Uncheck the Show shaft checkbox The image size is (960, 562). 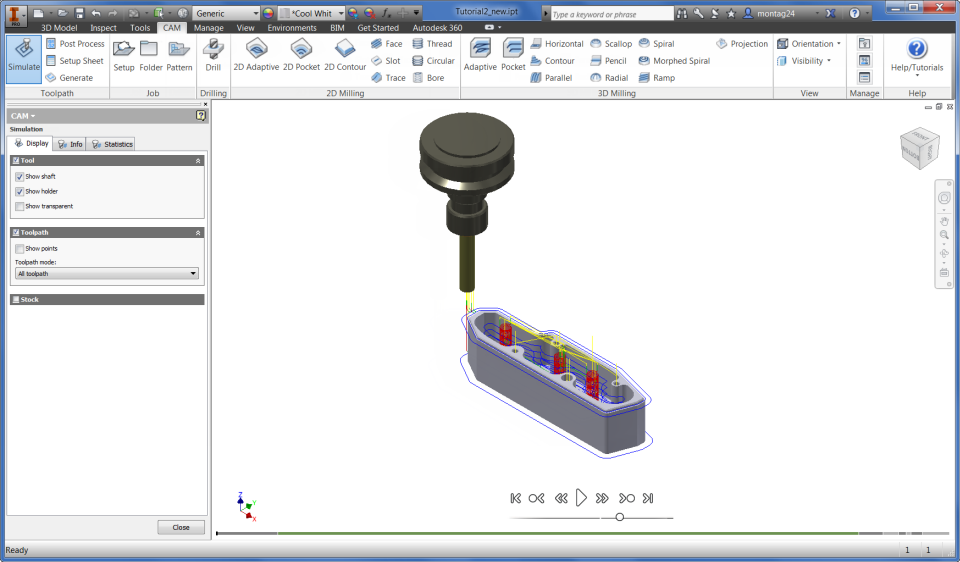(20, 176)
